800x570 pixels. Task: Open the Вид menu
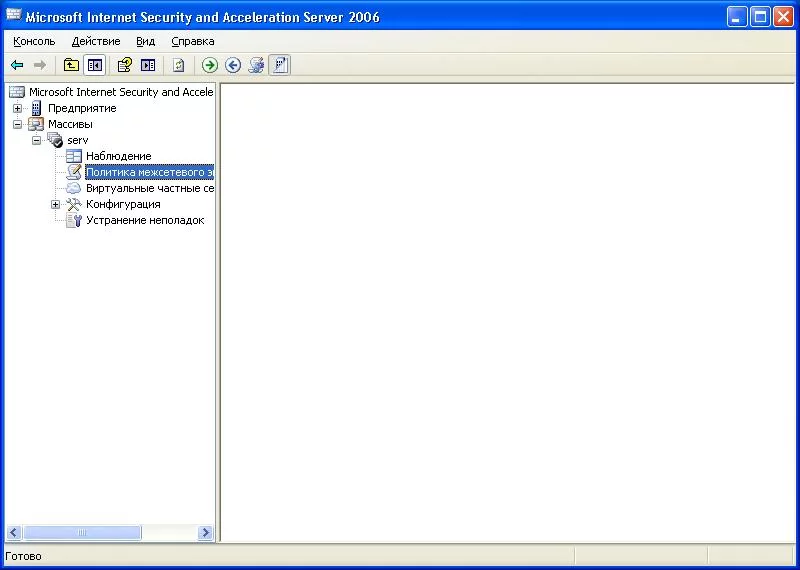tap(145, 41)
